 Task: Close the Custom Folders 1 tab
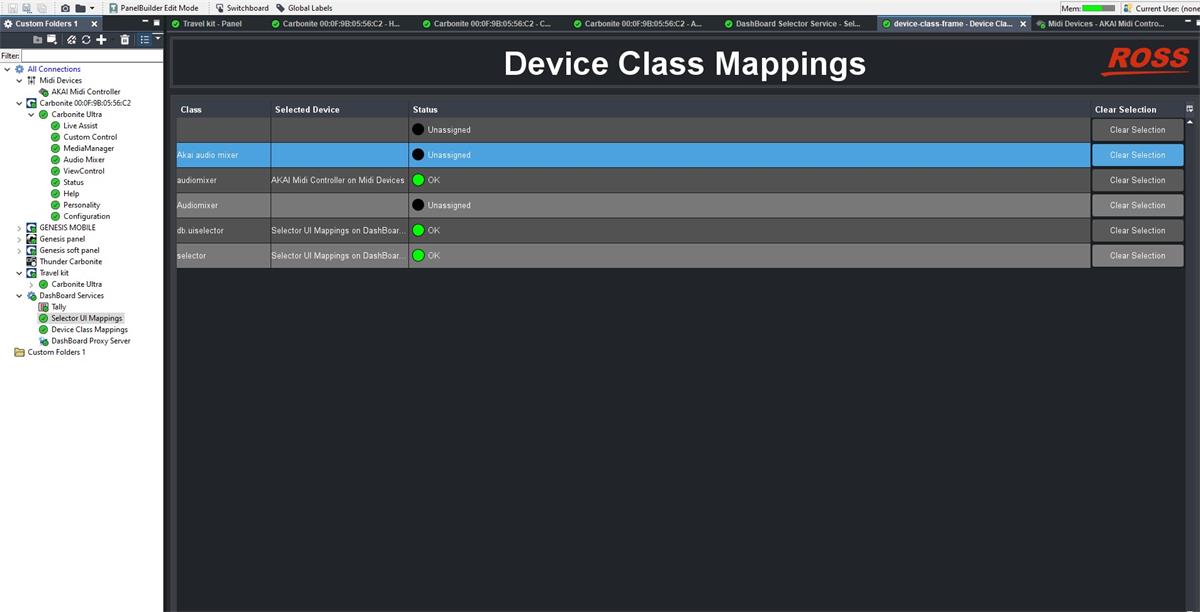click(x=94, y=23)
